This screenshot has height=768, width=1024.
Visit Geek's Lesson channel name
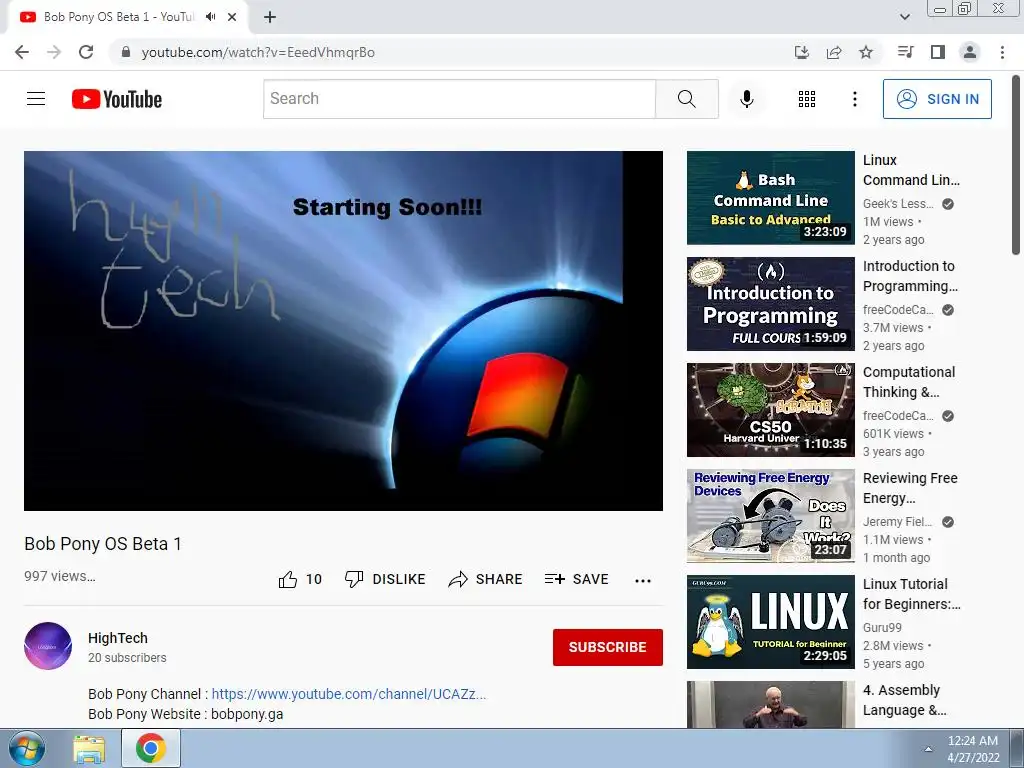[898, 204]
